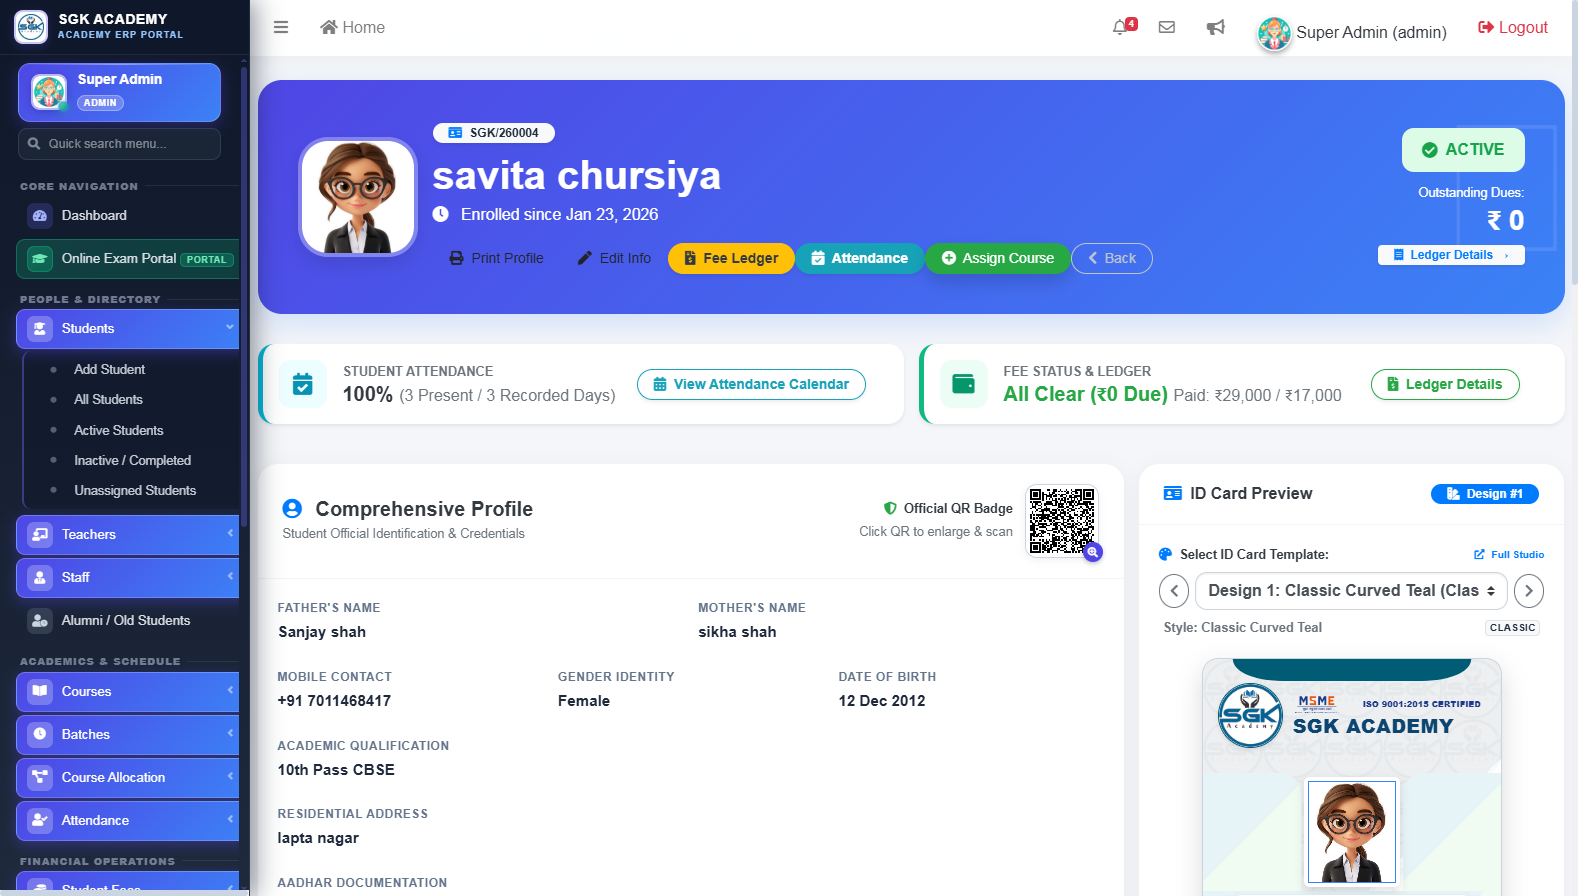
Task: Click Edit Info pencil button
Action: pyautogui.click(x=614, y=258)
